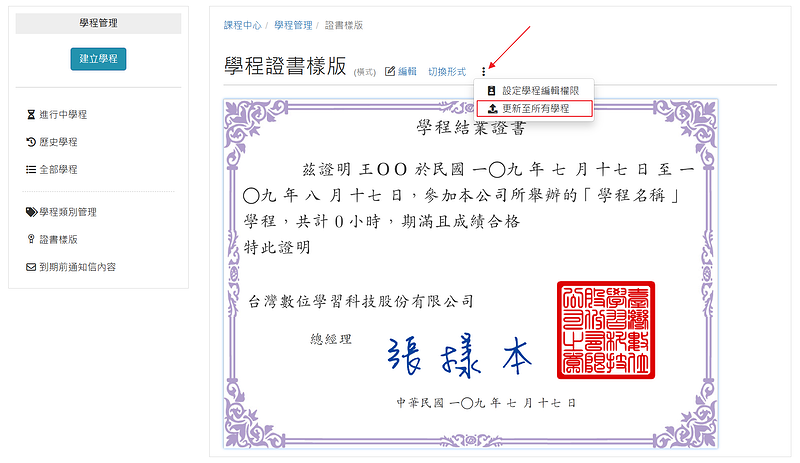Open the three-dot more options menu
Image resolution: width=800 pixels, height=463 pixels.
click(x=484, y=72)
